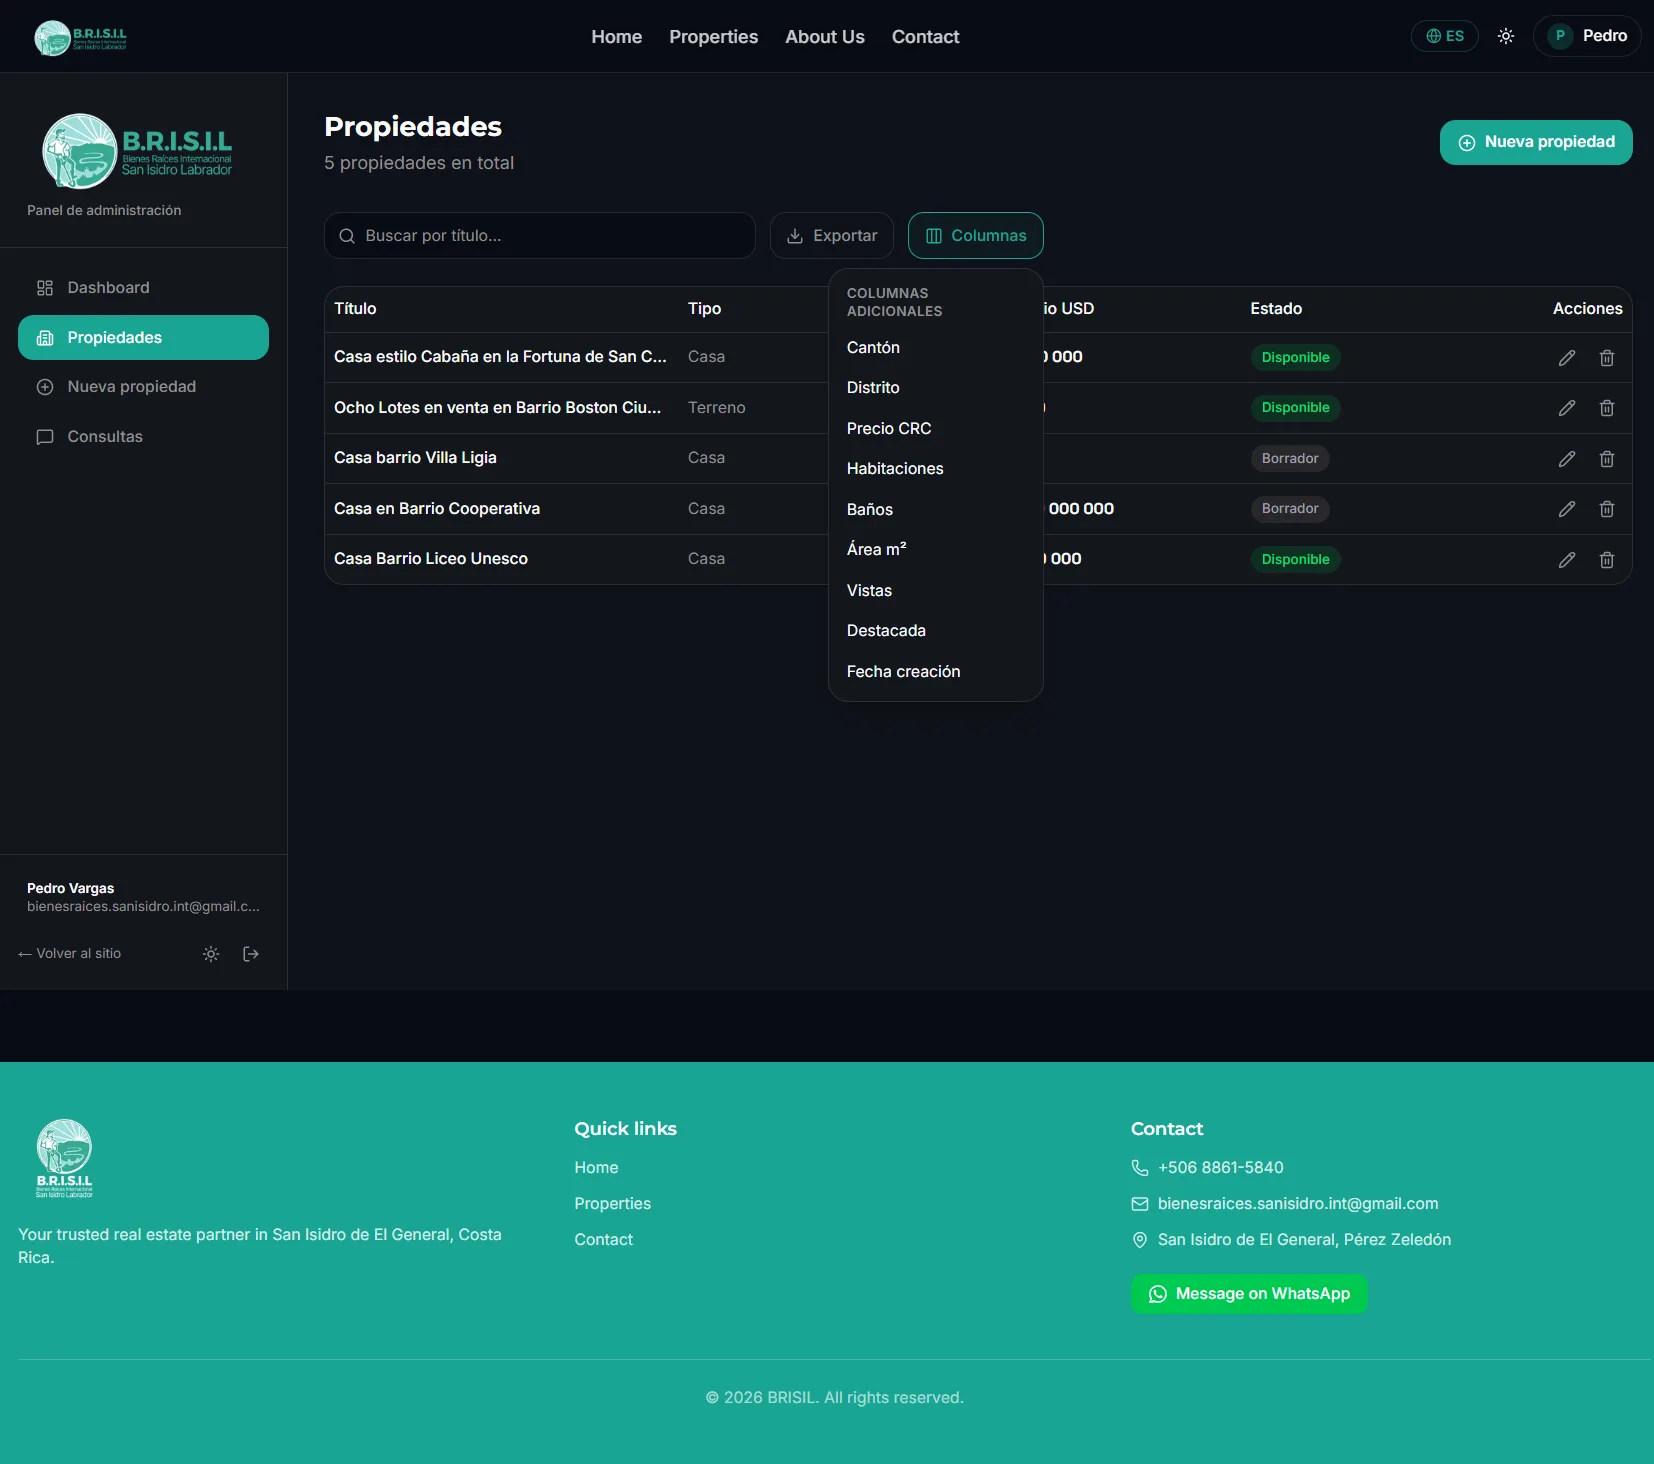This screenshot has height=1464, width=1654.
Task: Open About Us in top navigation
Action: 825,37
